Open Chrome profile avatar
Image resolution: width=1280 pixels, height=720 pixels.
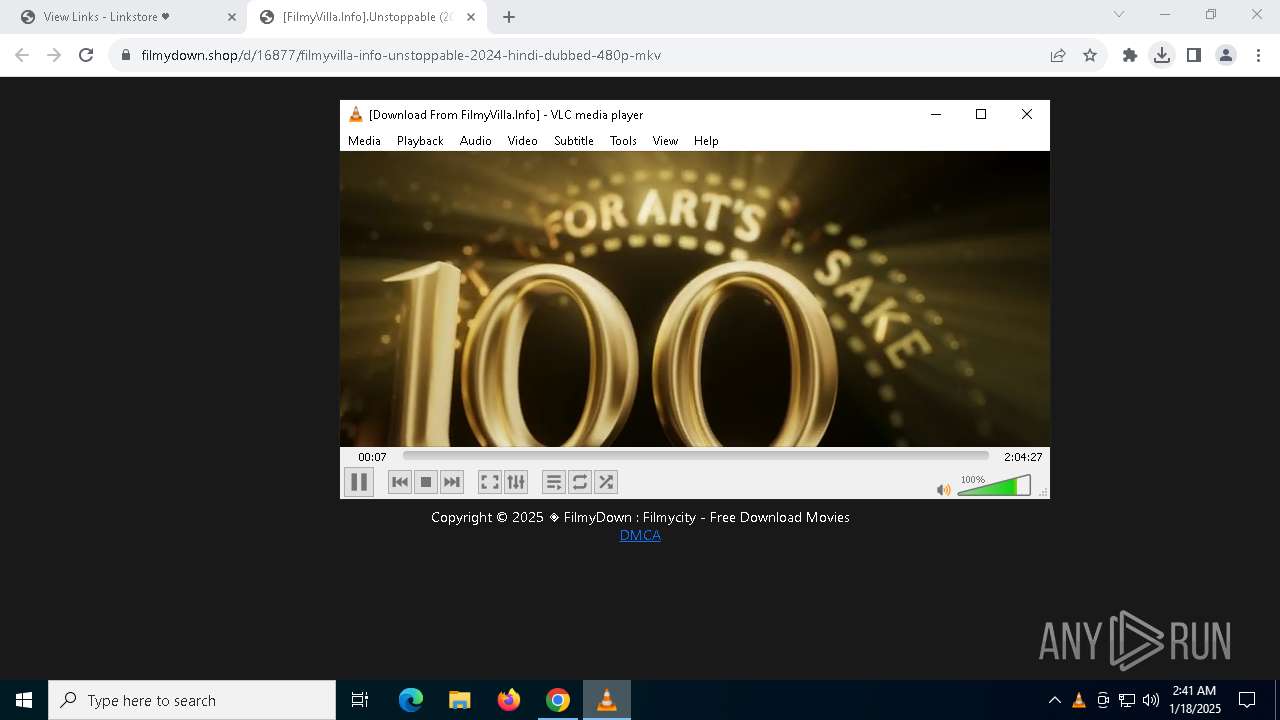1226,55
